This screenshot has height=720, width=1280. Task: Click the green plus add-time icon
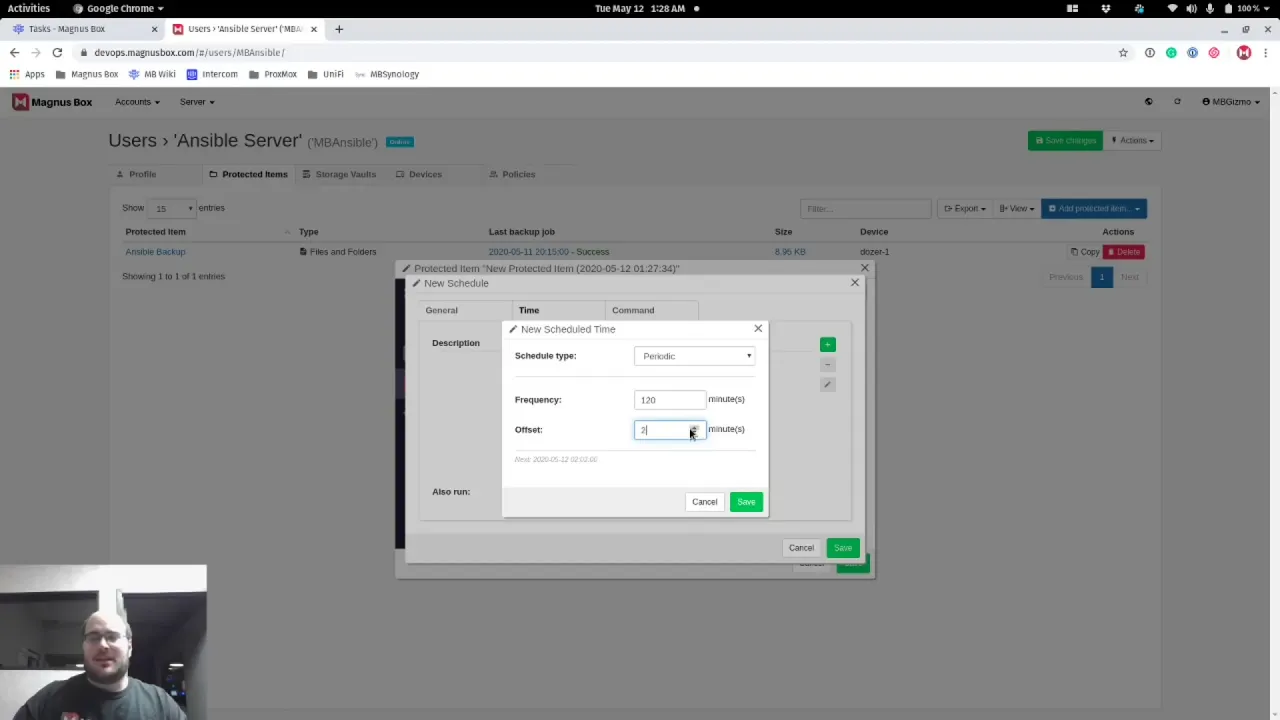click(x=827, y=344)
